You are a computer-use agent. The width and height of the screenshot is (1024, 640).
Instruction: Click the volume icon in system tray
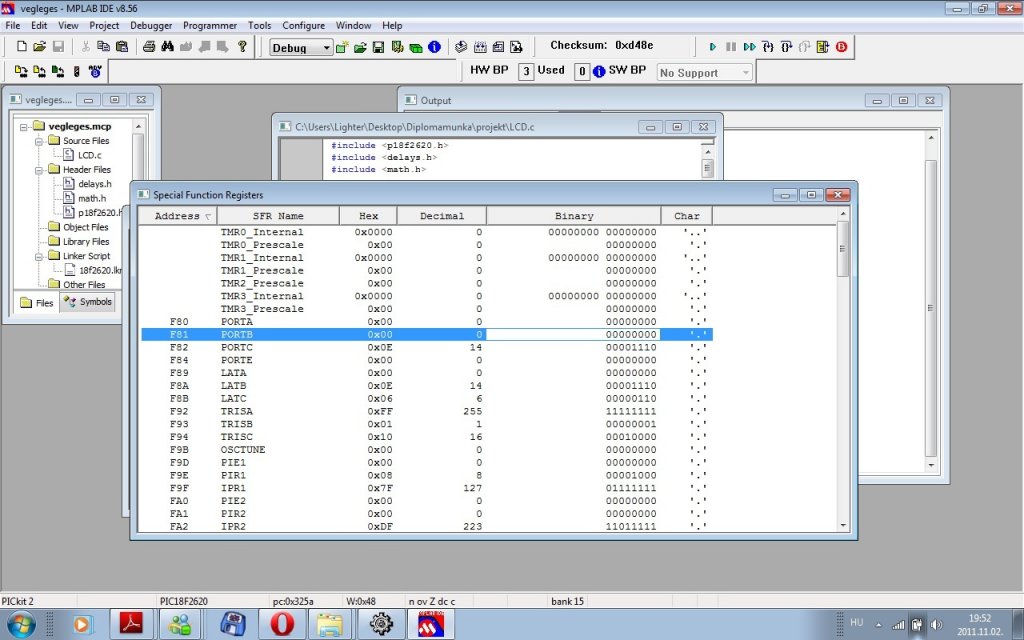point(936,625)
